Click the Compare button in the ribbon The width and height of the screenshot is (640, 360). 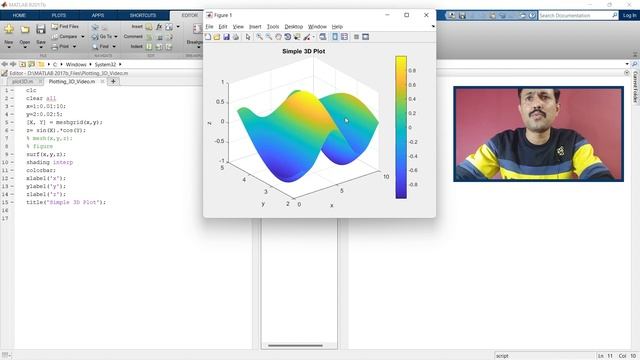[64, 37]
